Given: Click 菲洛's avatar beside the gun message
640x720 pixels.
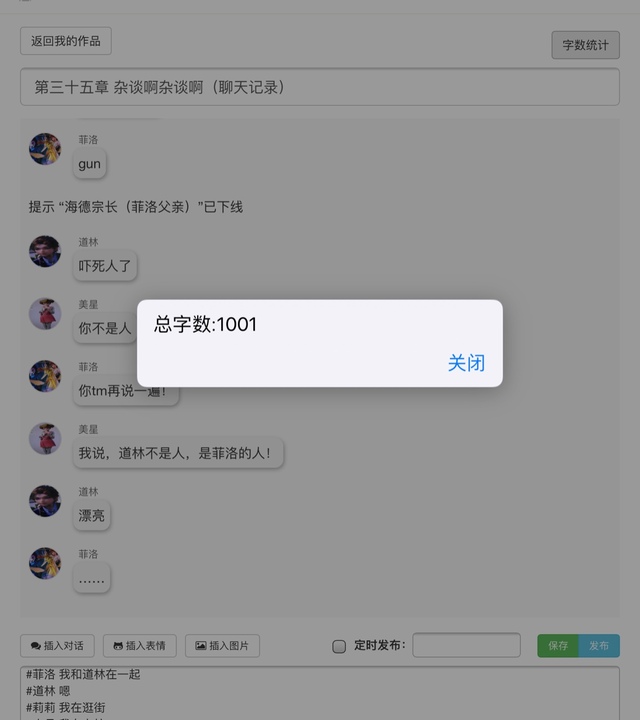Looking at the screenshot, I should (45, 149).
